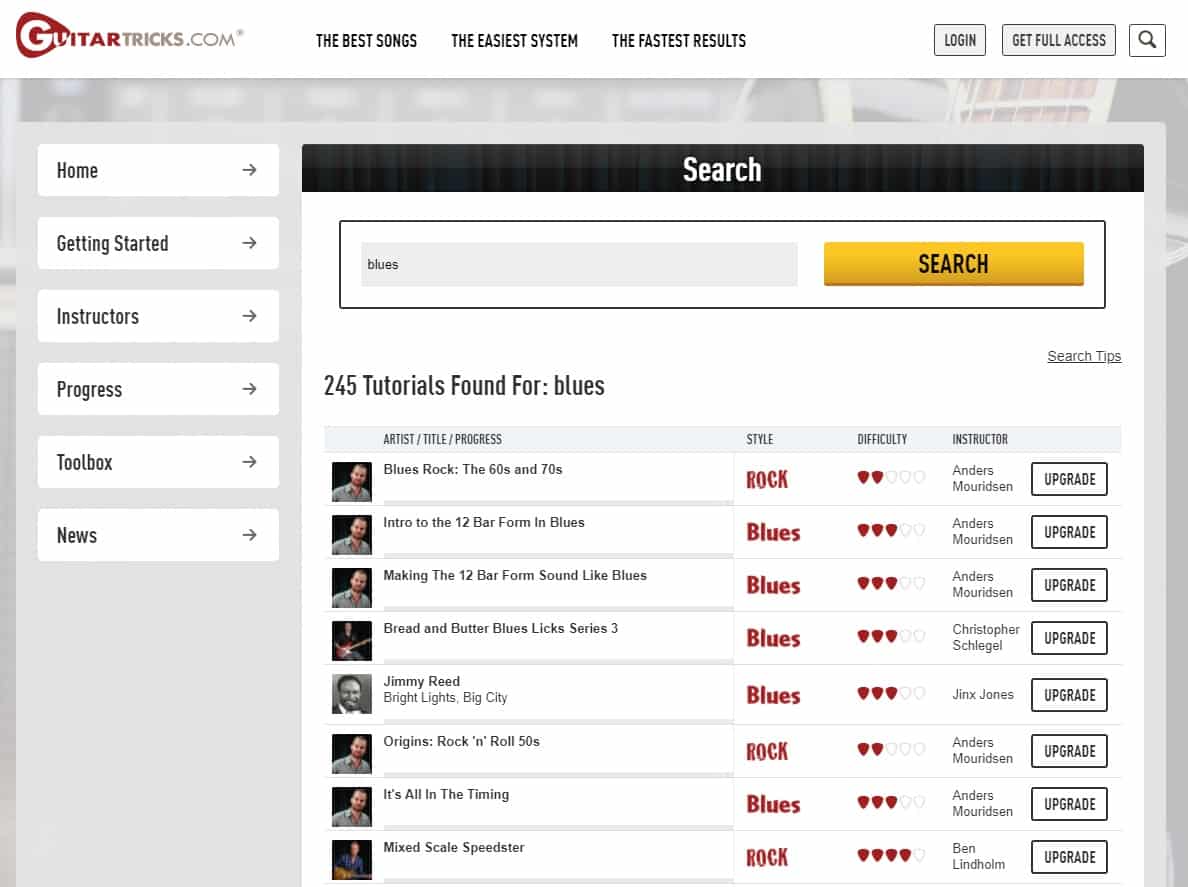Open the GuitarTricks.com logo homepage
This screenshot has height=887, width=1188.
click(130, 35)
